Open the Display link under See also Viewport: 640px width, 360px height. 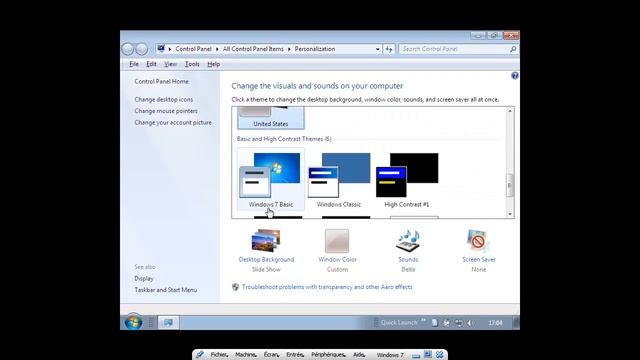click(144, 278)
